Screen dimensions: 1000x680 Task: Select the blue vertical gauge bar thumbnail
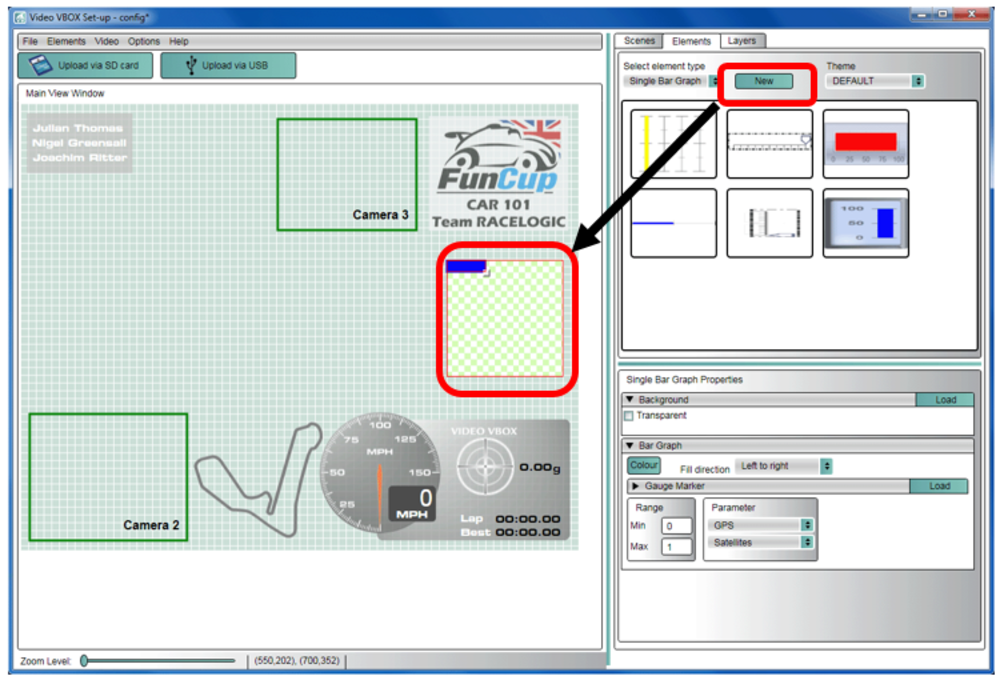(866, 223)
